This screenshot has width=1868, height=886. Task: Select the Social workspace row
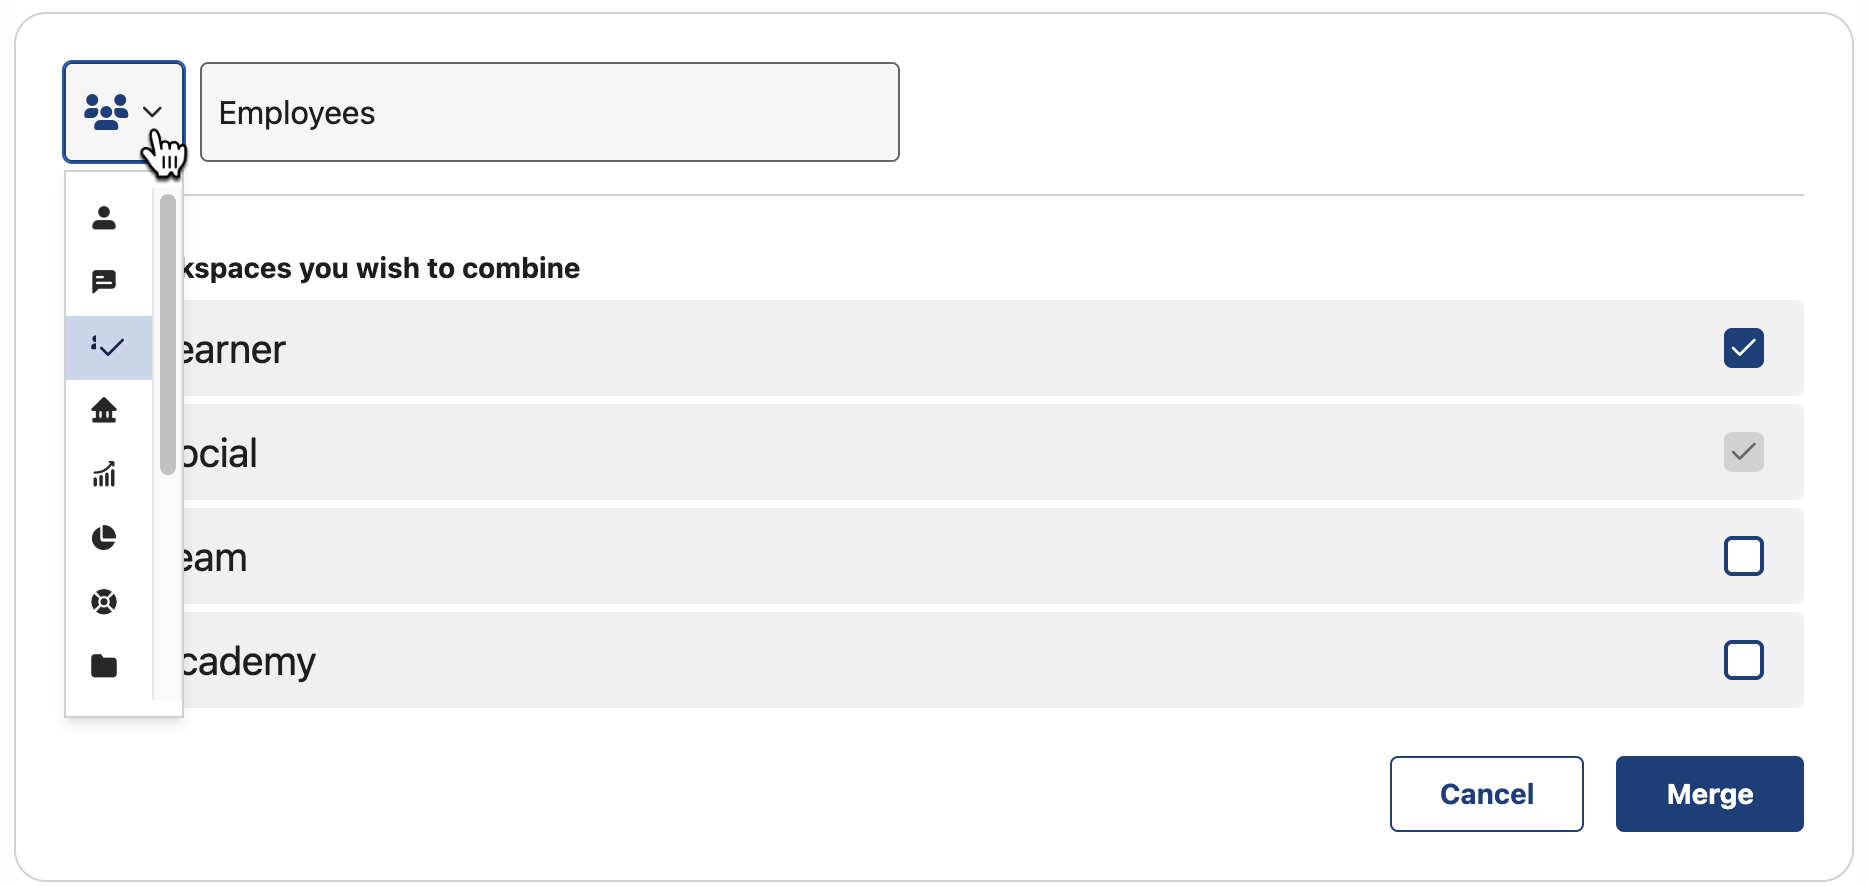(x=900, y=452)
